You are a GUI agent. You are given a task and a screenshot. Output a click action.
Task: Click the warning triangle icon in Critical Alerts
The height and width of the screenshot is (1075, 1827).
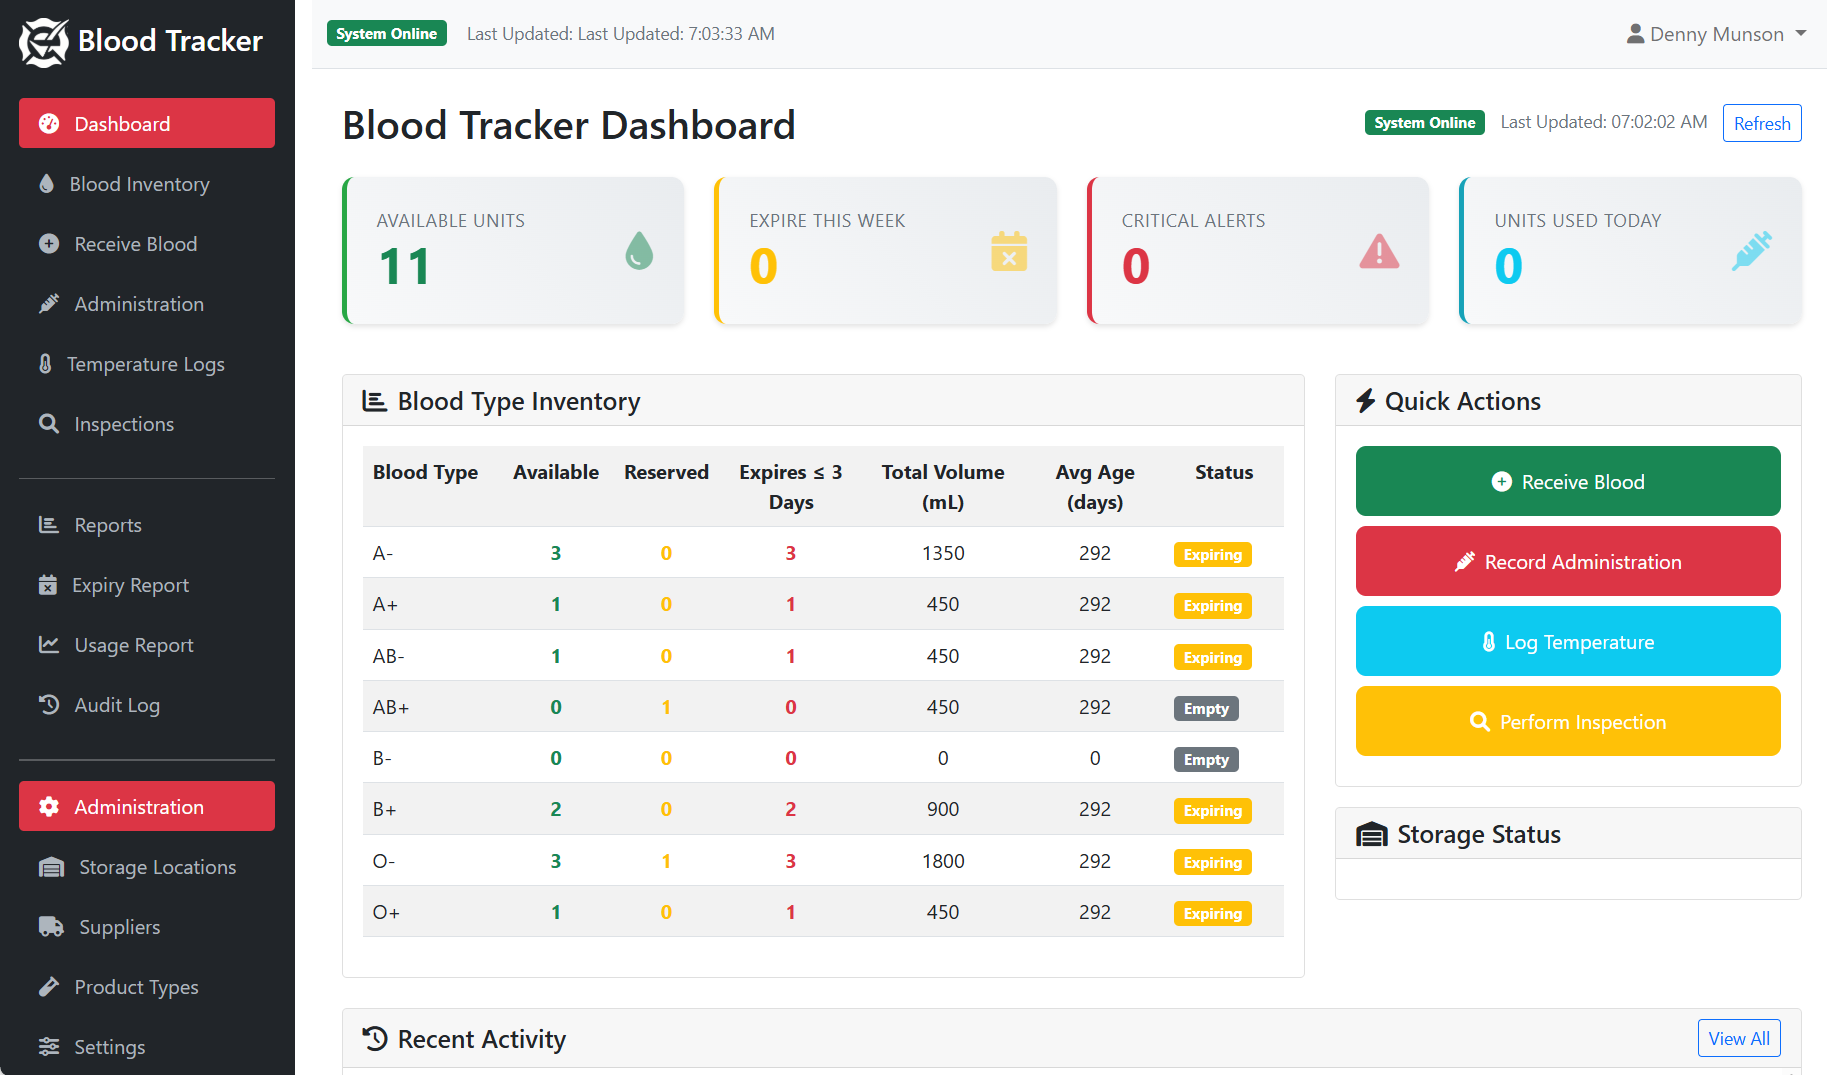click(1379, 251)
